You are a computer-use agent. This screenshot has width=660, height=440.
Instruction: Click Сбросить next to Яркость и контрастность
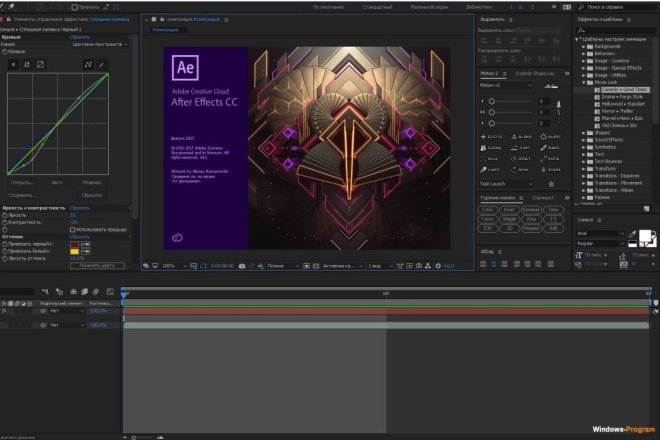80,208
